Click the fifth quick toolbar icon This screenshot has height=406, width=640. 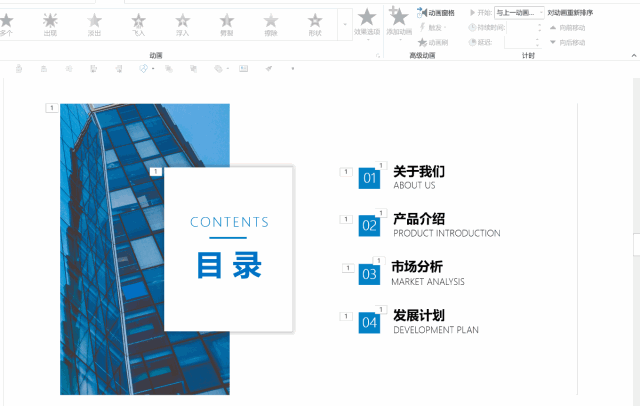click(119, 69)
